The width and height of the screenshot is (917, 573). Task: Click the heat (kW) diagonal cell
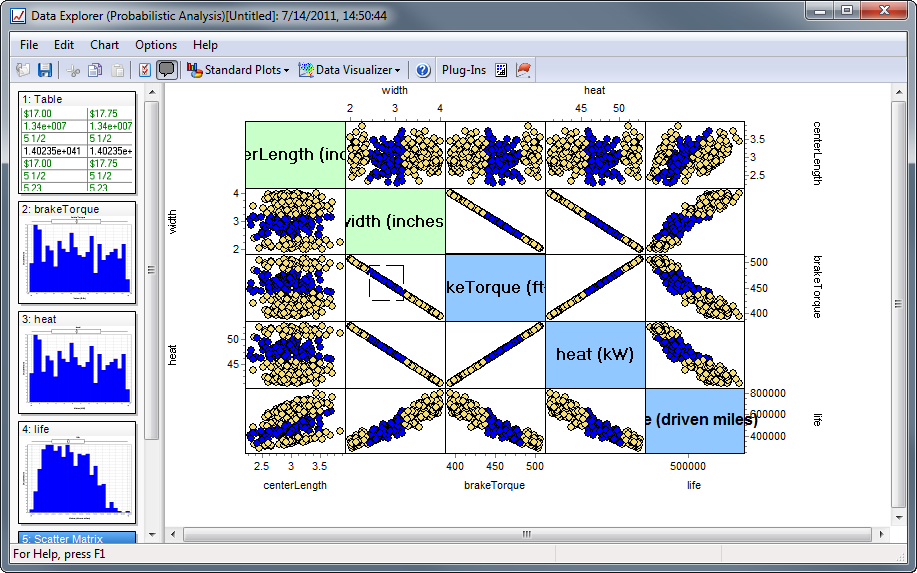pos(595,354)
